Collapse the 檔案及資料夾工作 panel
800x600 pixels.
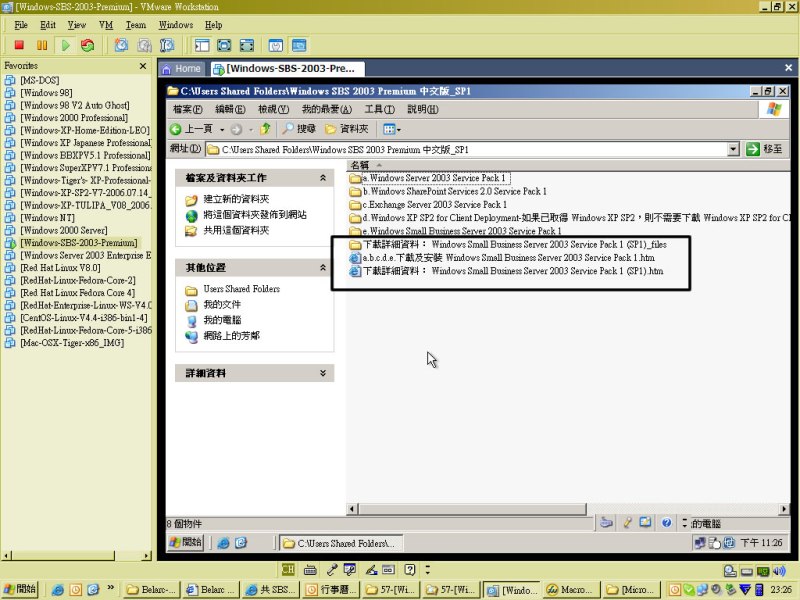coord(322,178)
